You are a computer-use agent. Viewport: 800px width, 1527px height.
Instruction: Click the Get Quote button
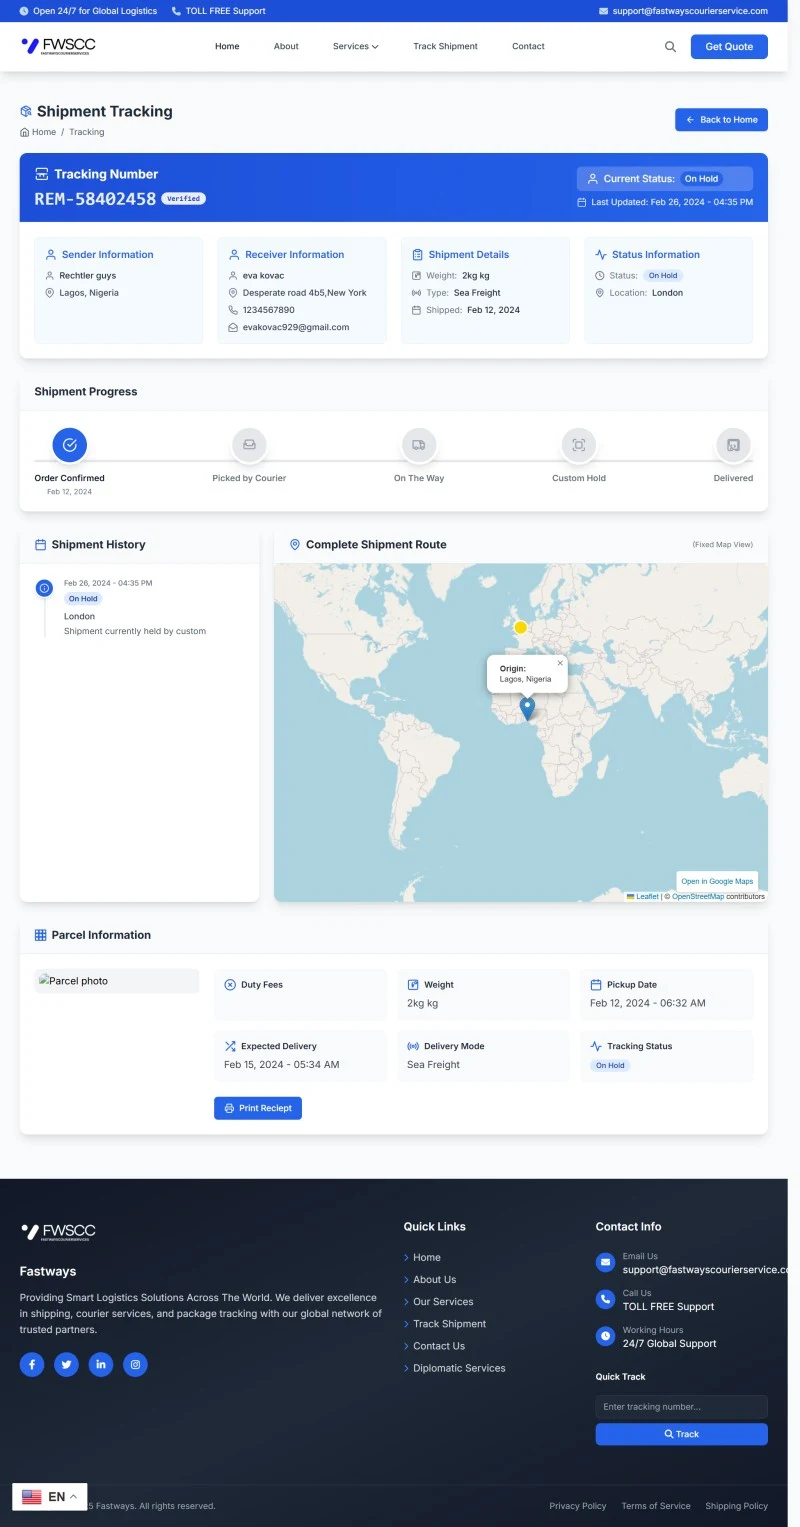(x=729, y=46)
